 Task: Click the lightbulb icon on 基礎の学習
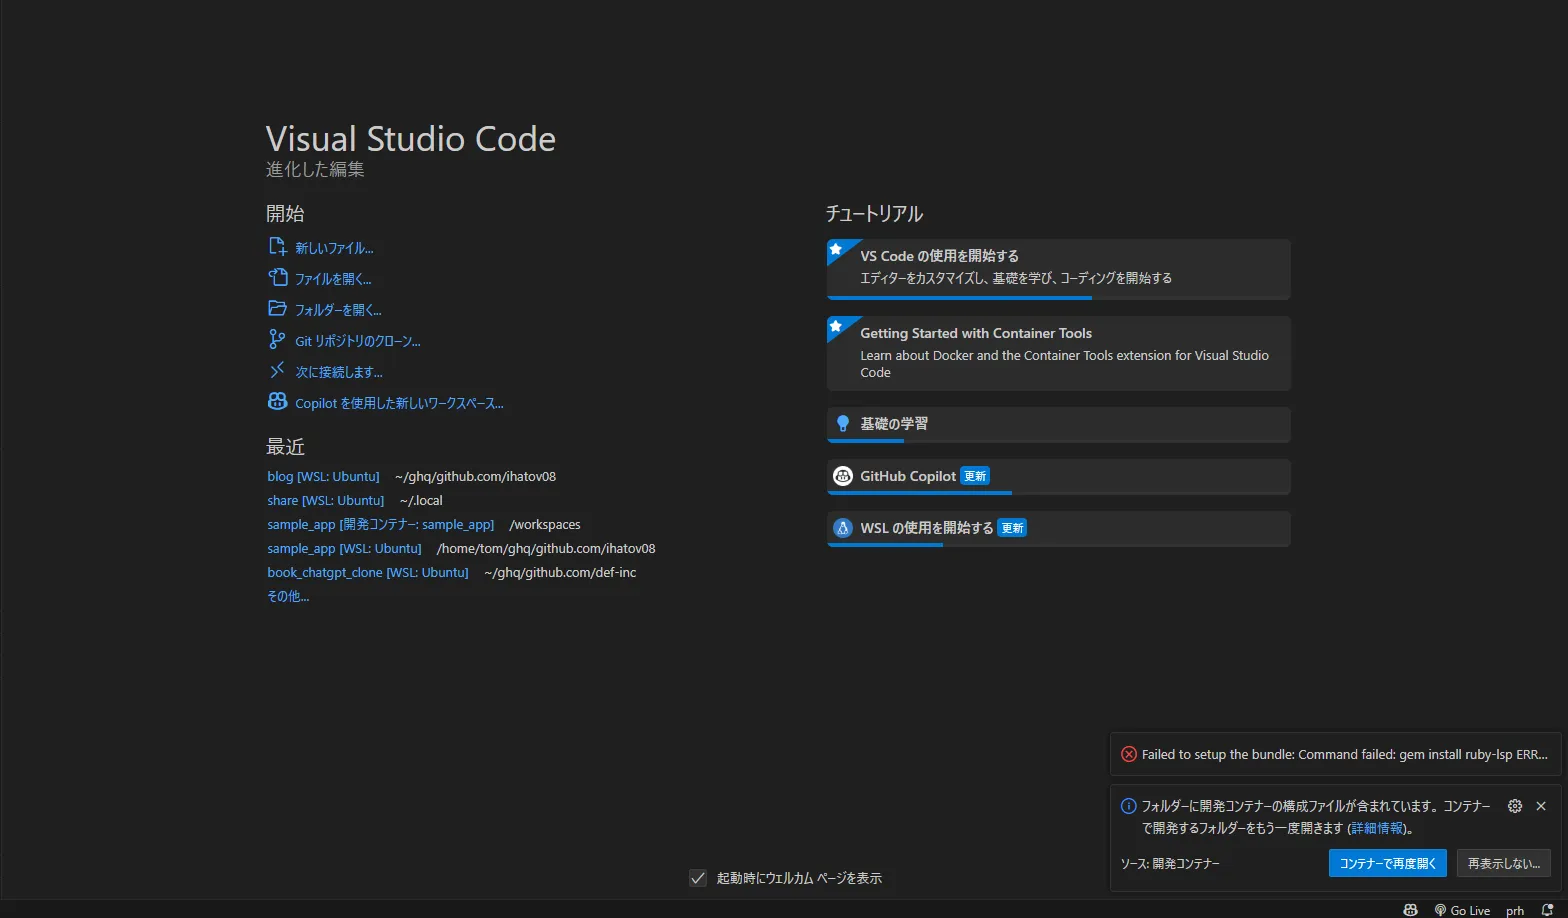843,423
